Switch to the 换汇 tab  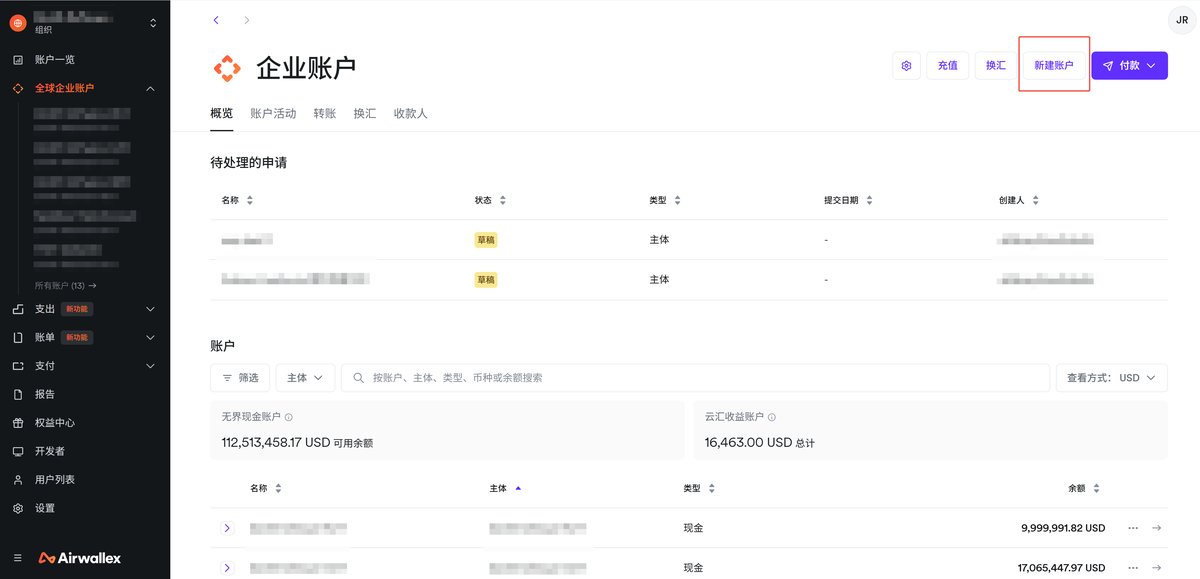pyautogui.click(x=365, y=114)
